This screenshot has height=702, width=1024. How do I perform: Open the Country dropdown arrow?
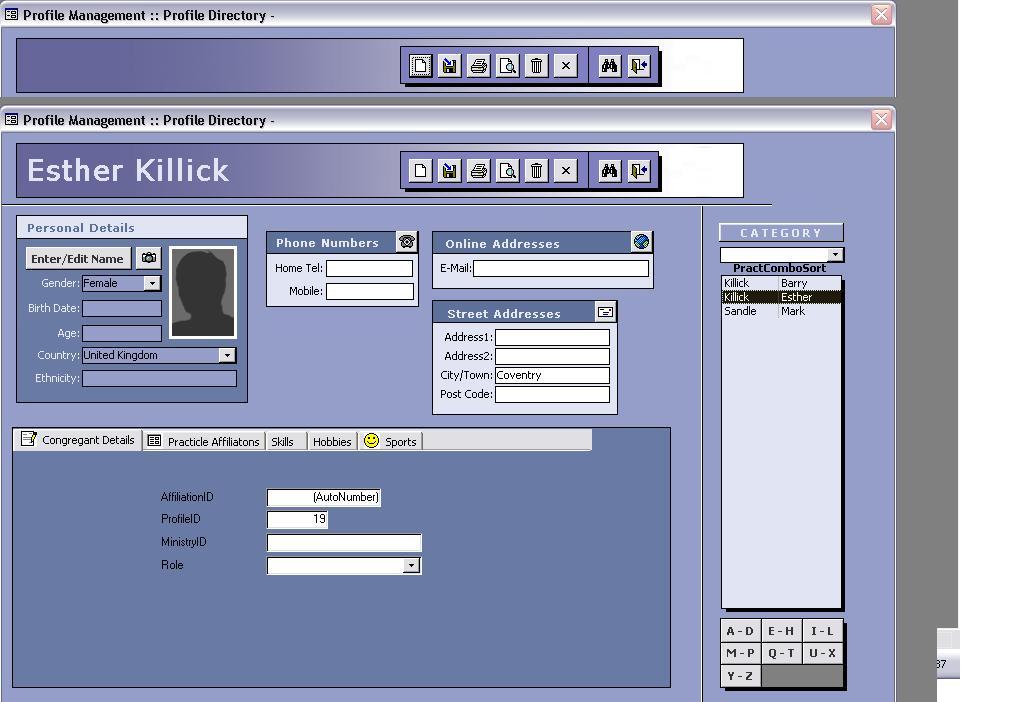click(227, 355)
